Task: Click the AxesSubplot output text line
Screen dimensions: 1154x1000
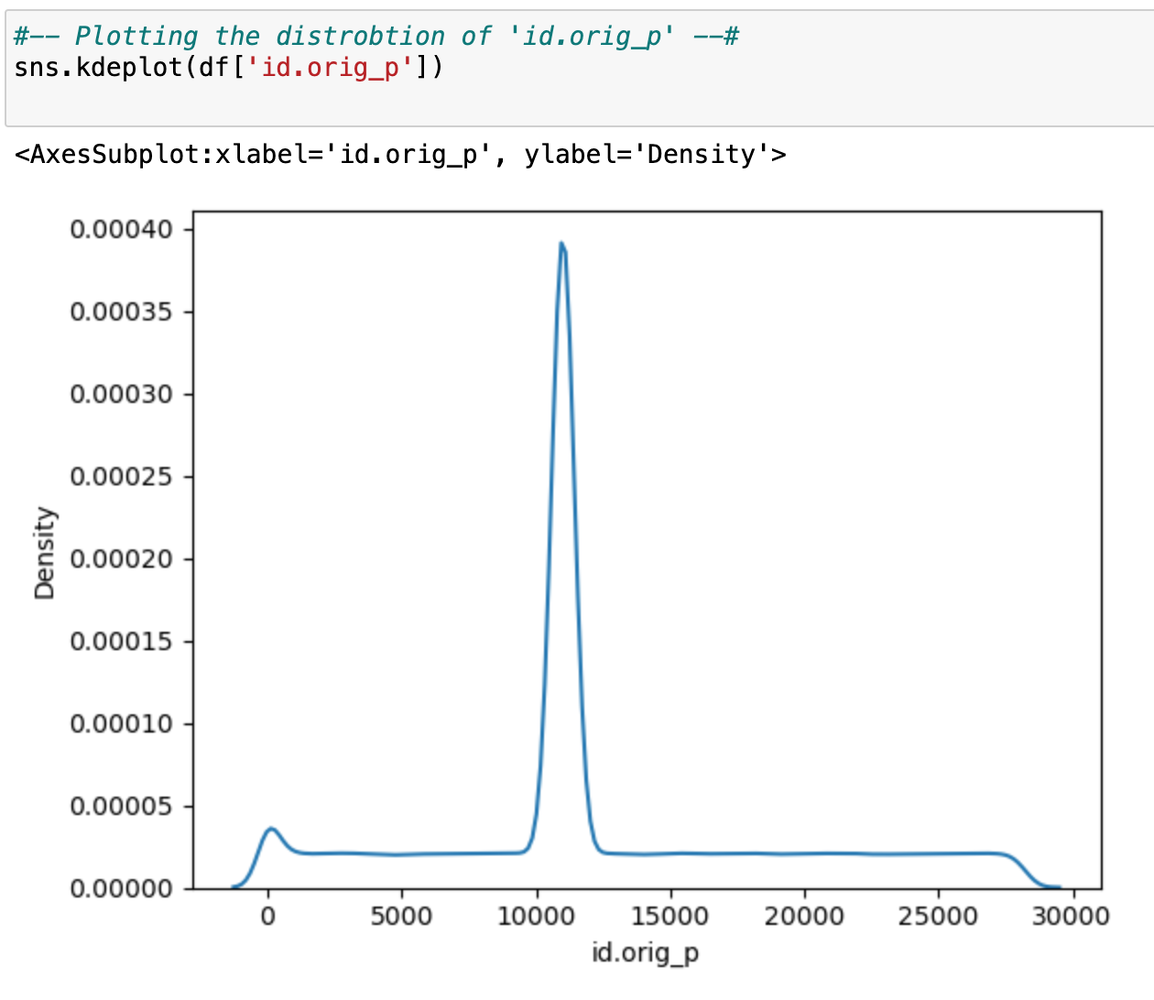Action: click(x=400, y=155)
